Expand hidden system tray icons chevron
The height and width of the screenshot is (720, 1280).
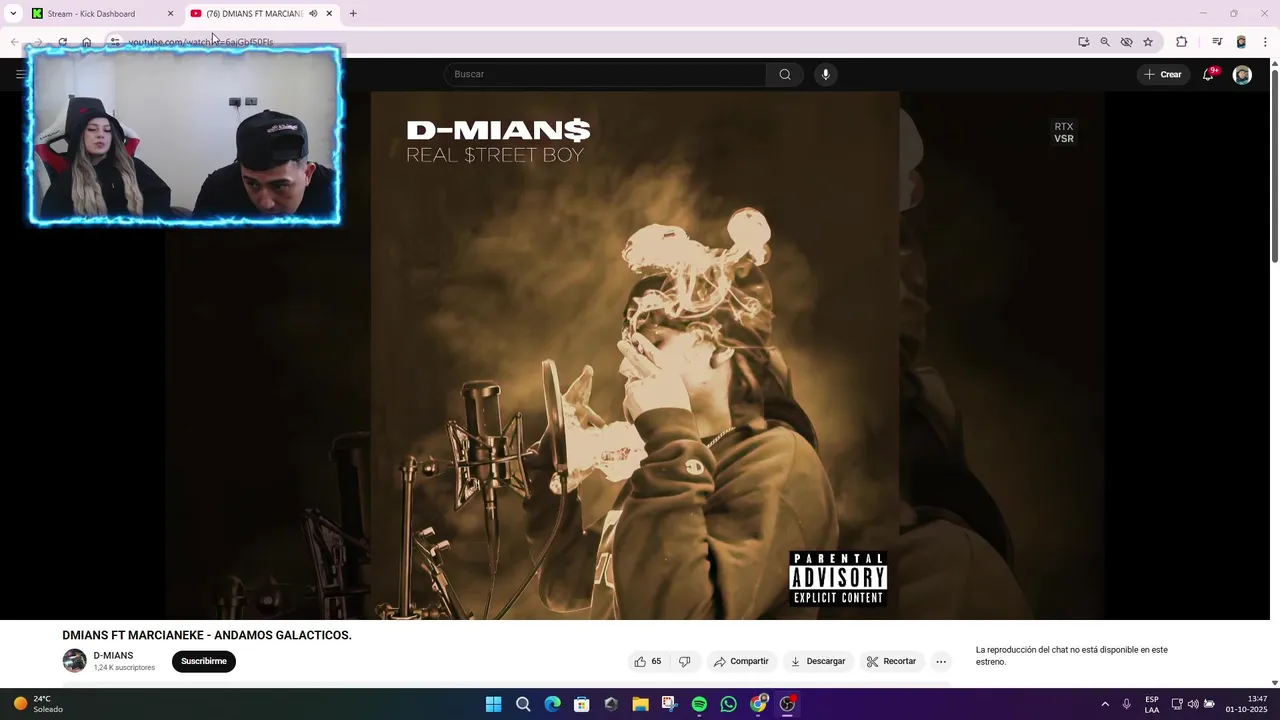point(1105,704)
